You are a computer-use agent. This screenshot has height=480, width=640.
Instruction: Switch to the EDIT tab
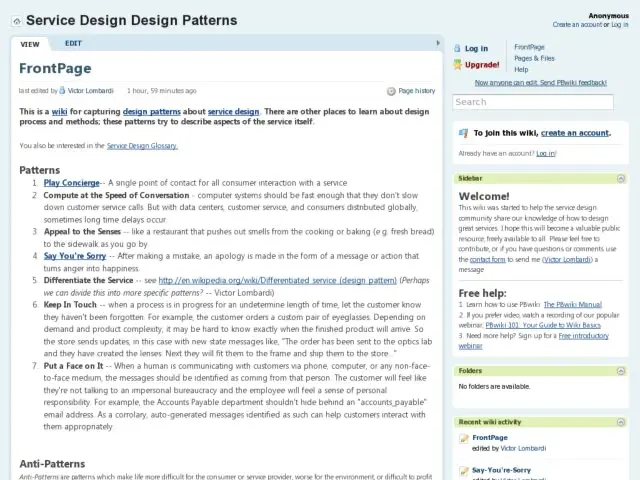pos(73,43)
